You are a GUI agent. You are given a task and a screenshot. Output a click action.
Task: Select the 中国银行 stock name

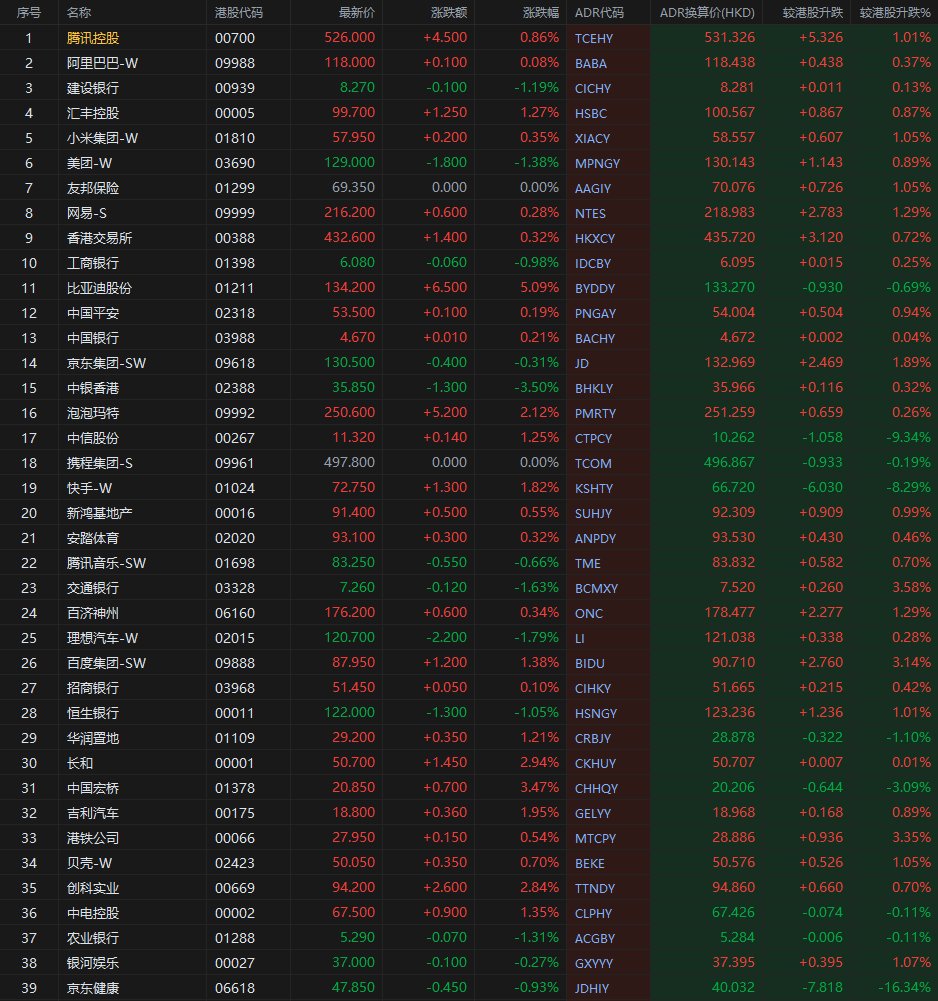[x=93, y=338]
